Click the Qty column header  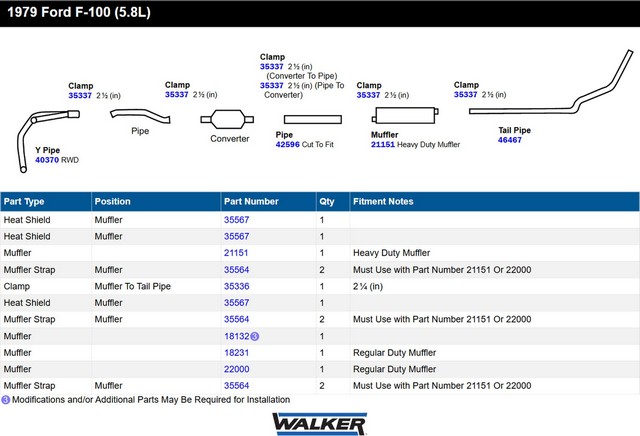pyautogui.click(x=333, y=202)
